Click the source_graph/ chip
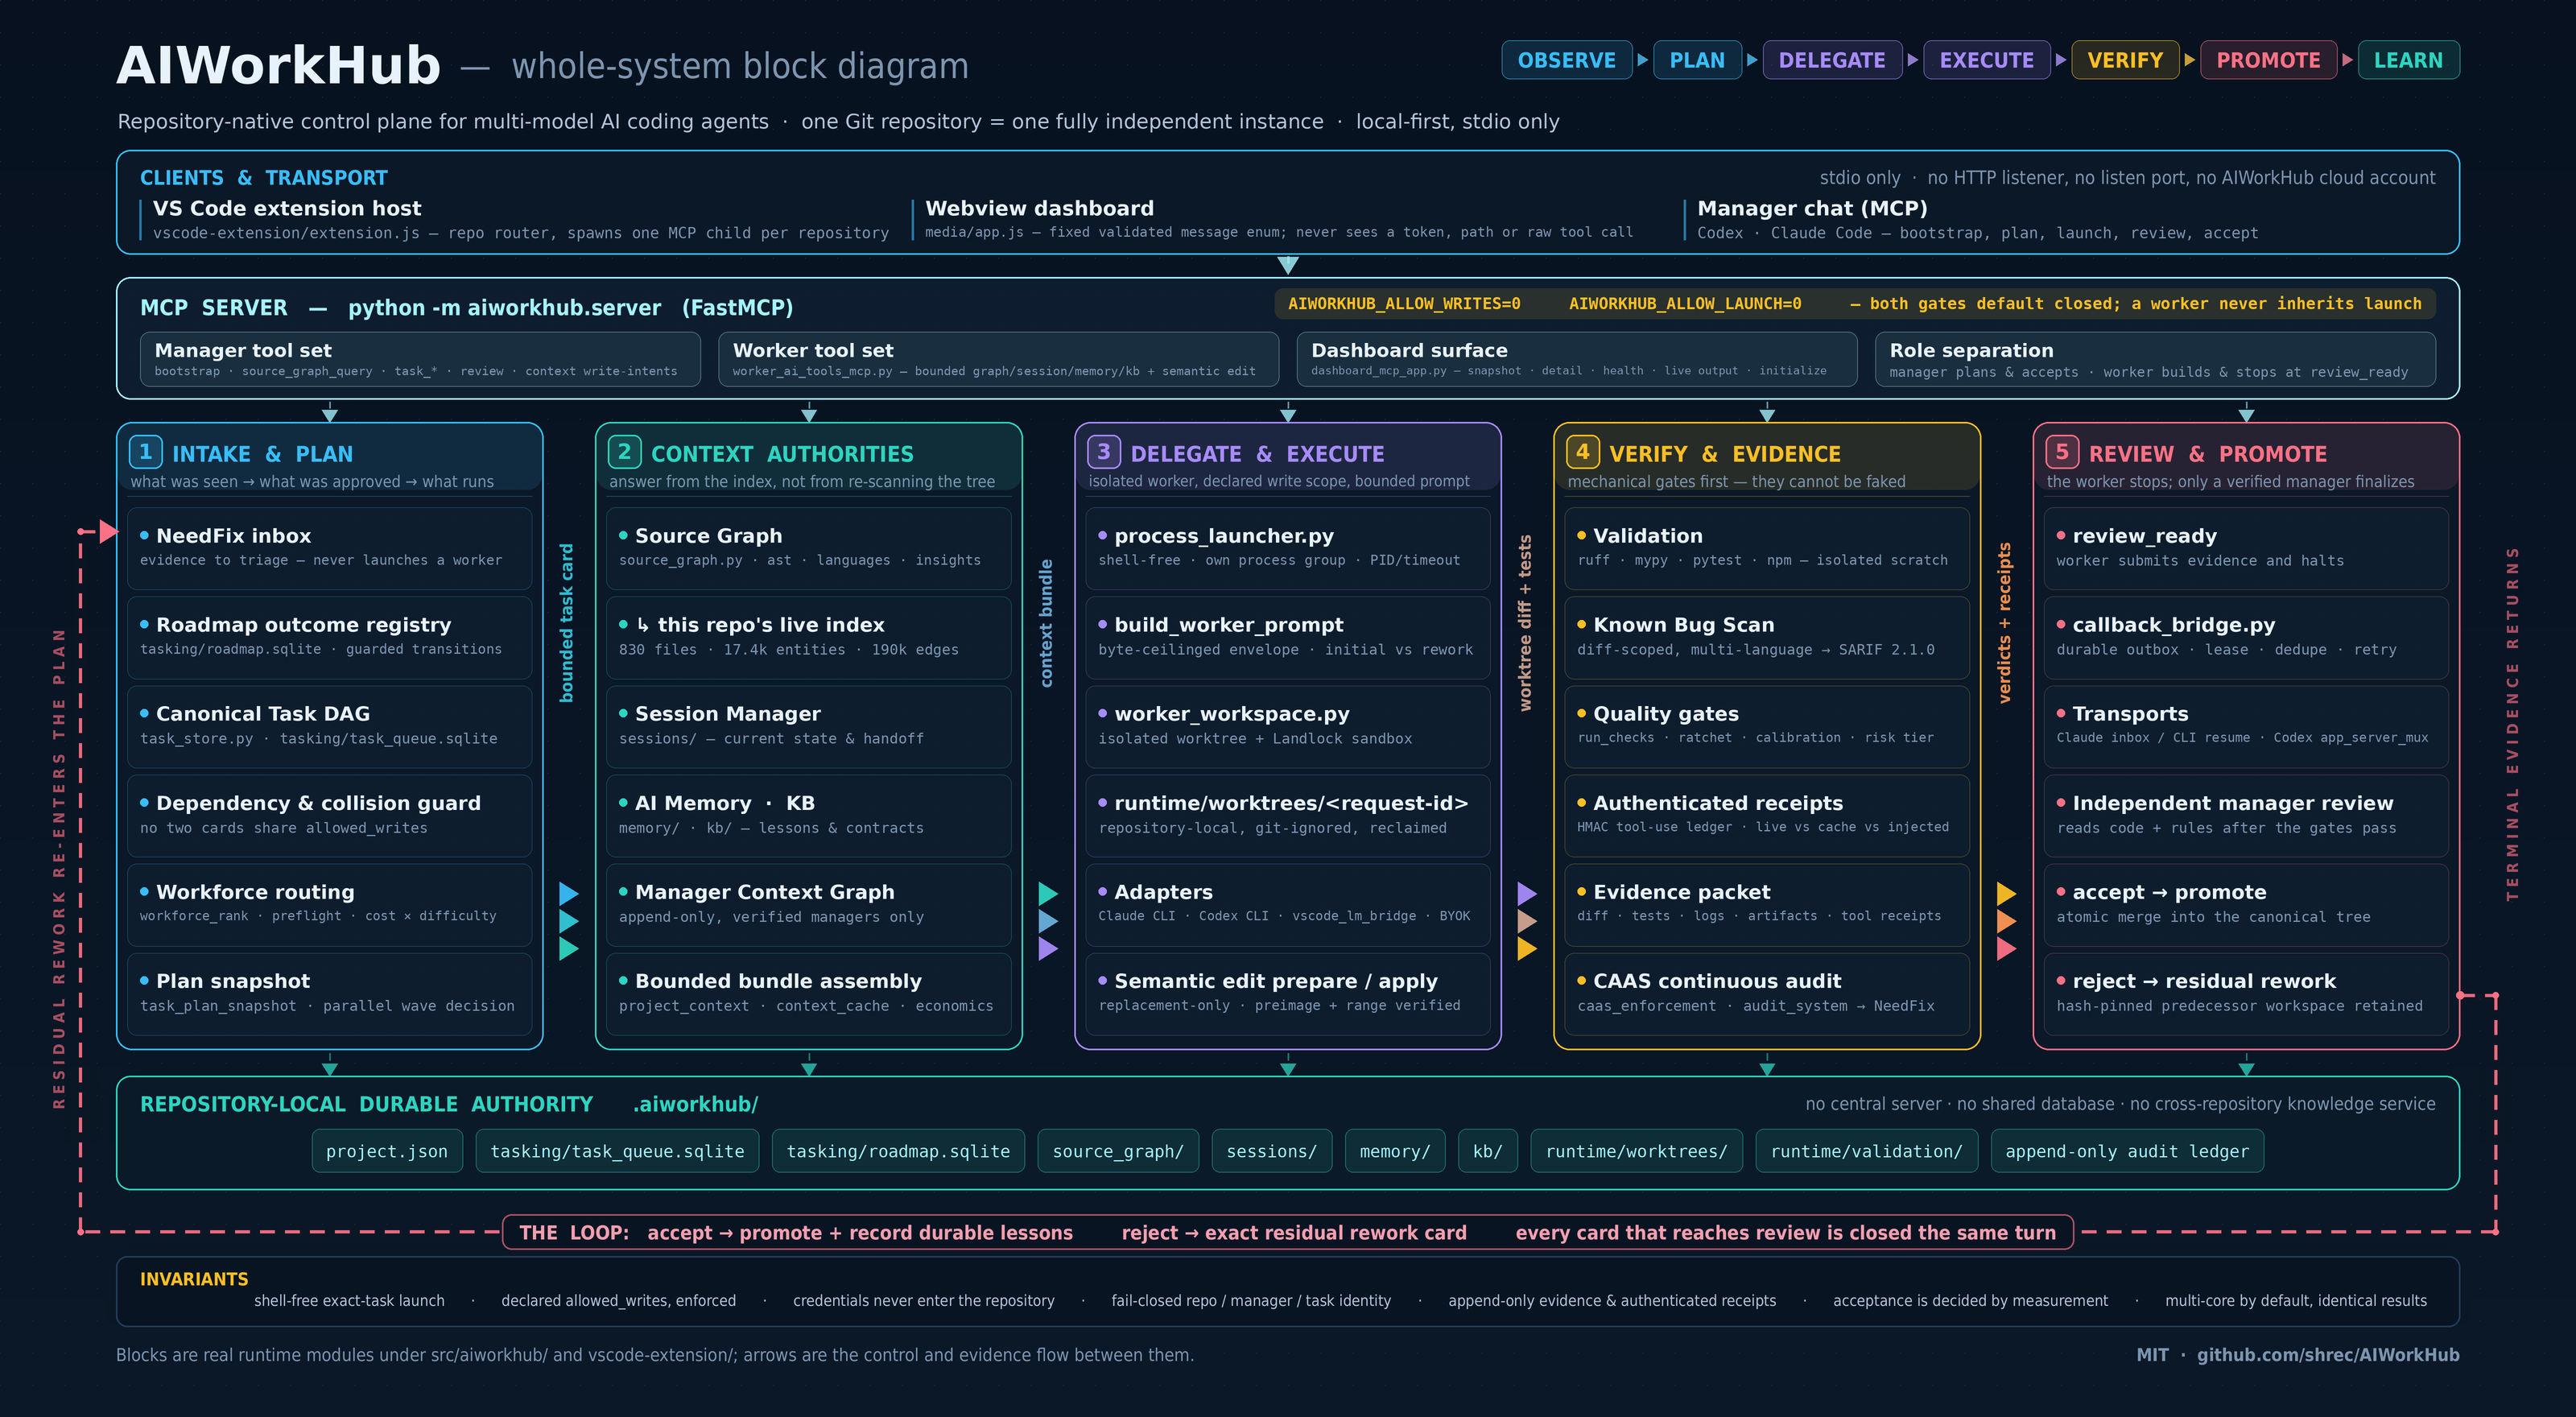 1118,1151
